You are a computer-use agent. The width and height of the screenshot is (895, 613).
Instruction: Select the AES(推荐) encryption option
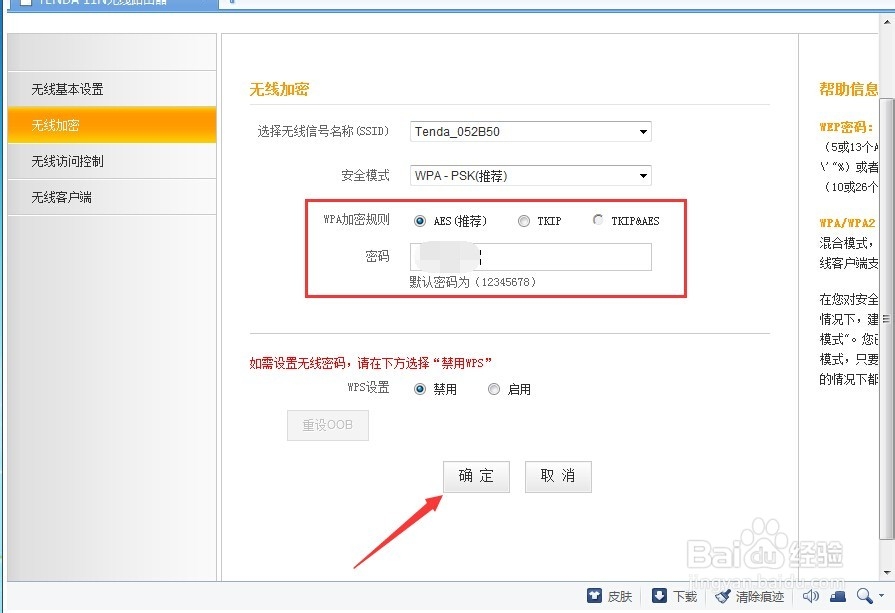point(420,221)
